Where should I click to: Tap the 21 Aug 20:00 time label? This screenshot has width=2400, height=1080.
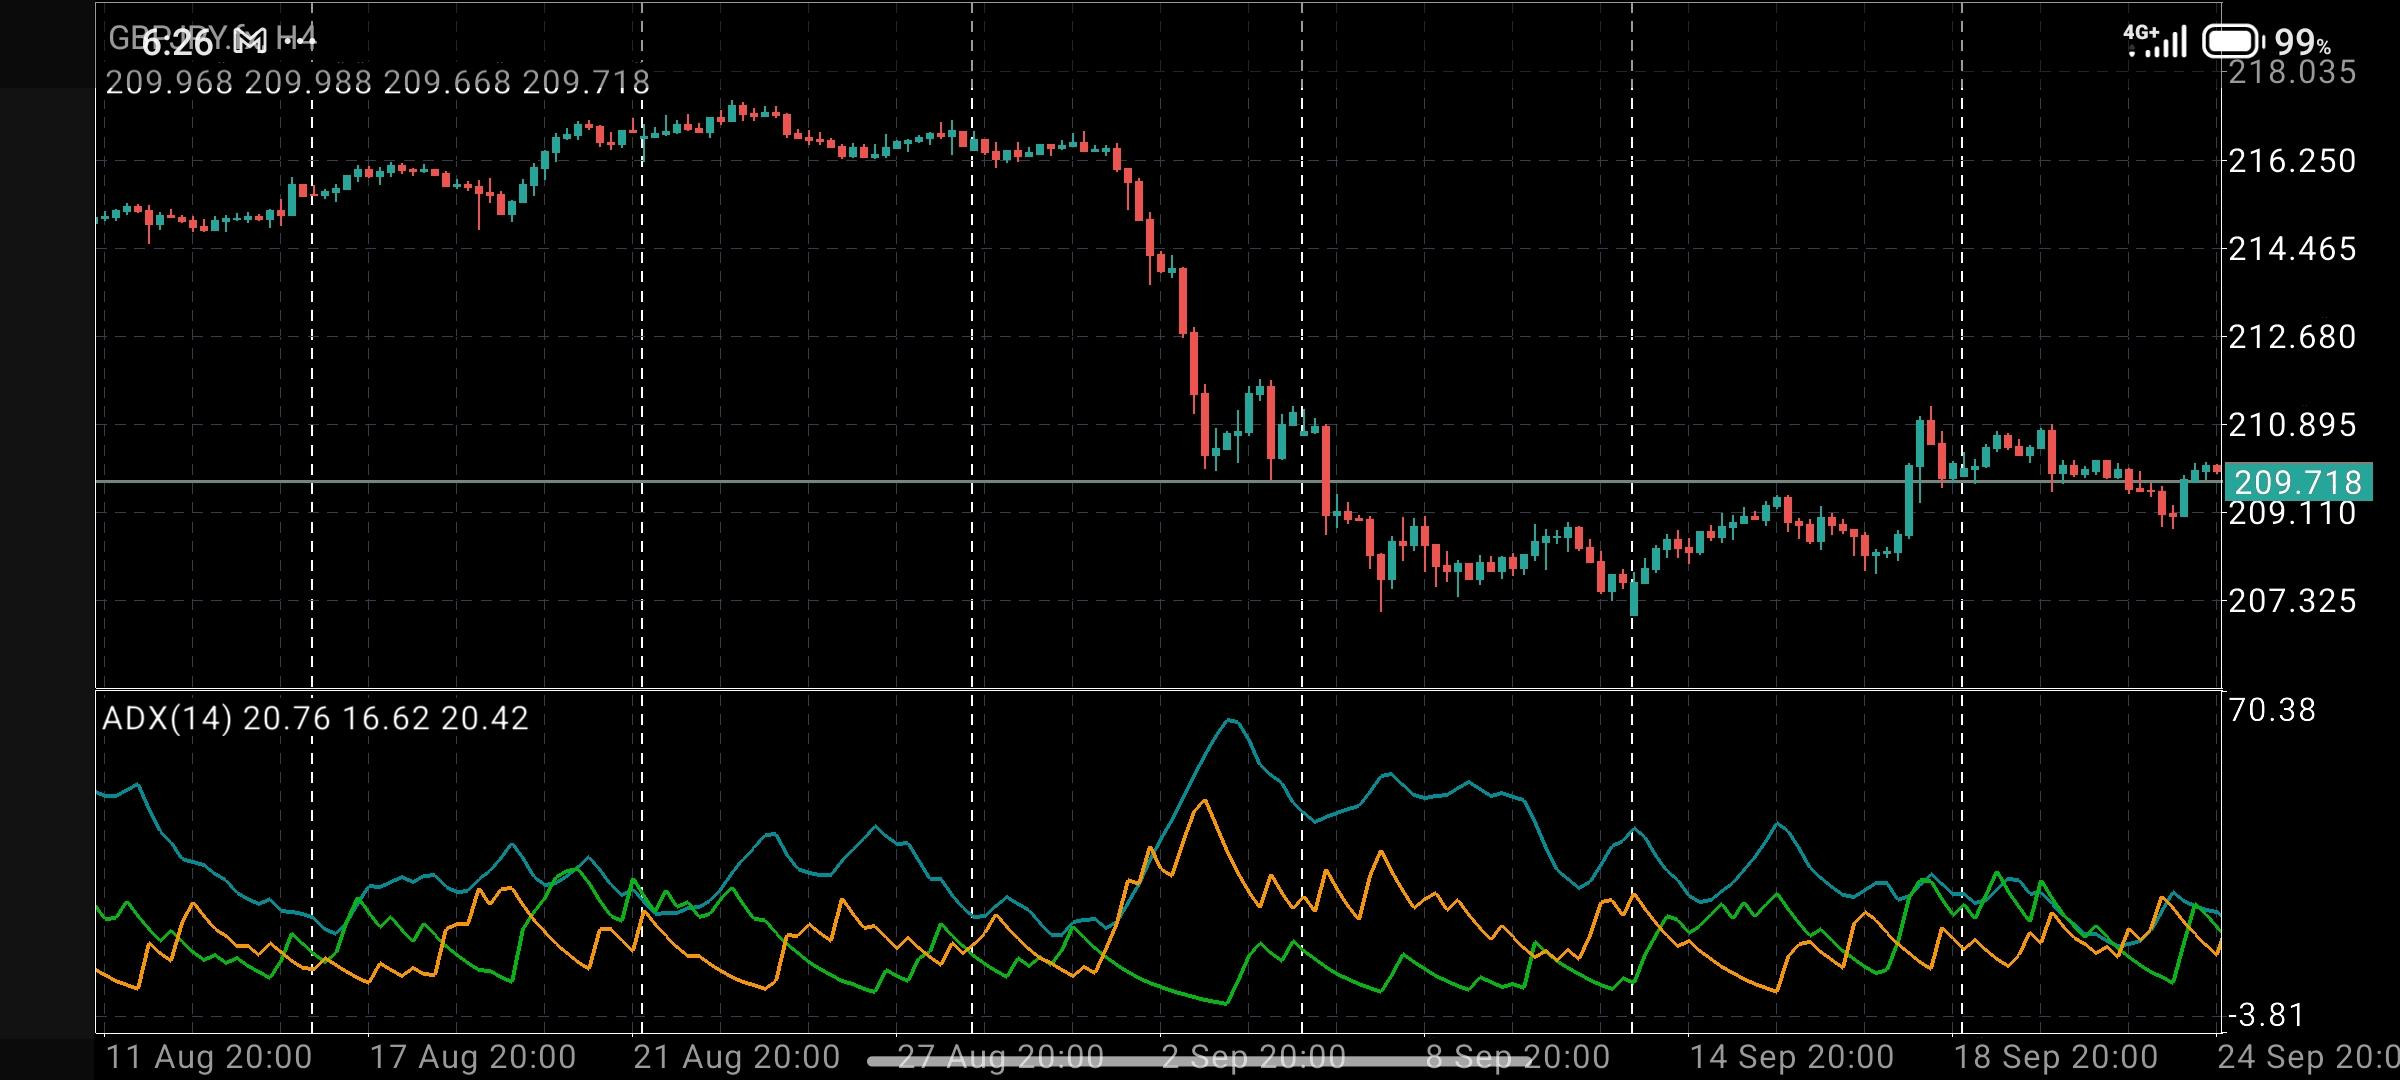tap(737, 1057)
